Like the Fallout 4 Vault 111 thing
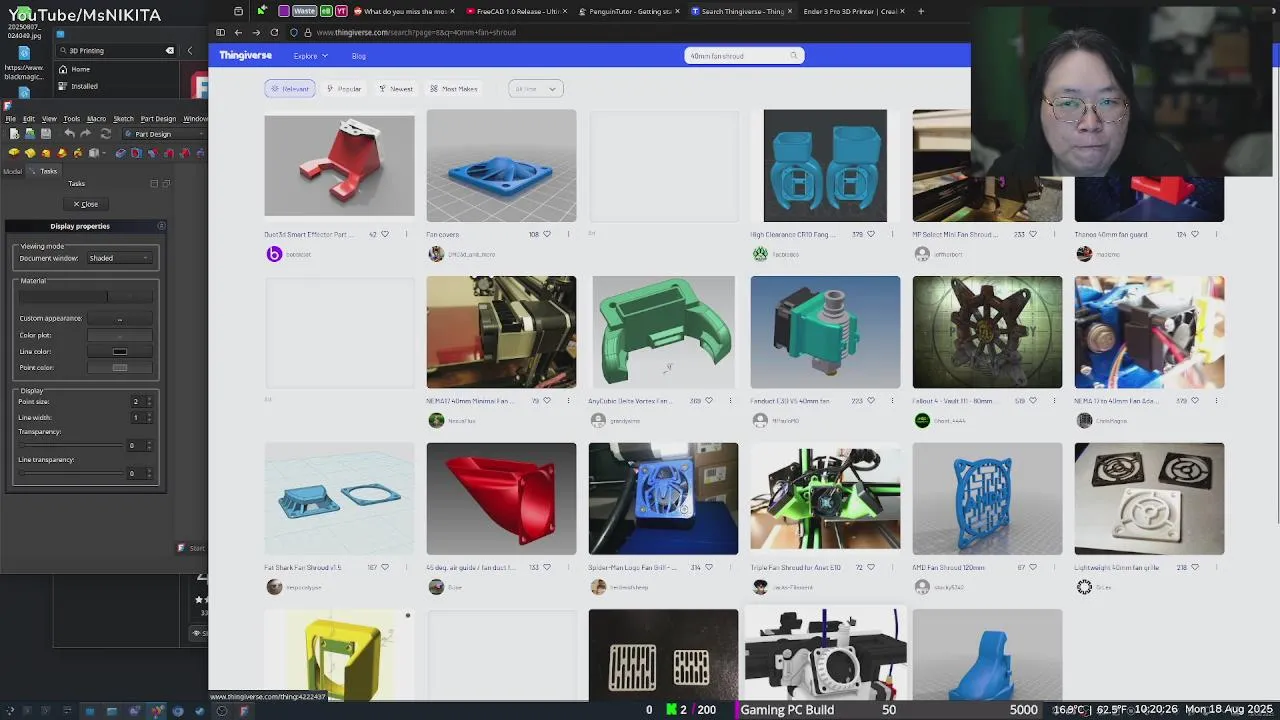The image size is (1280, 720). coord(1033,401)
